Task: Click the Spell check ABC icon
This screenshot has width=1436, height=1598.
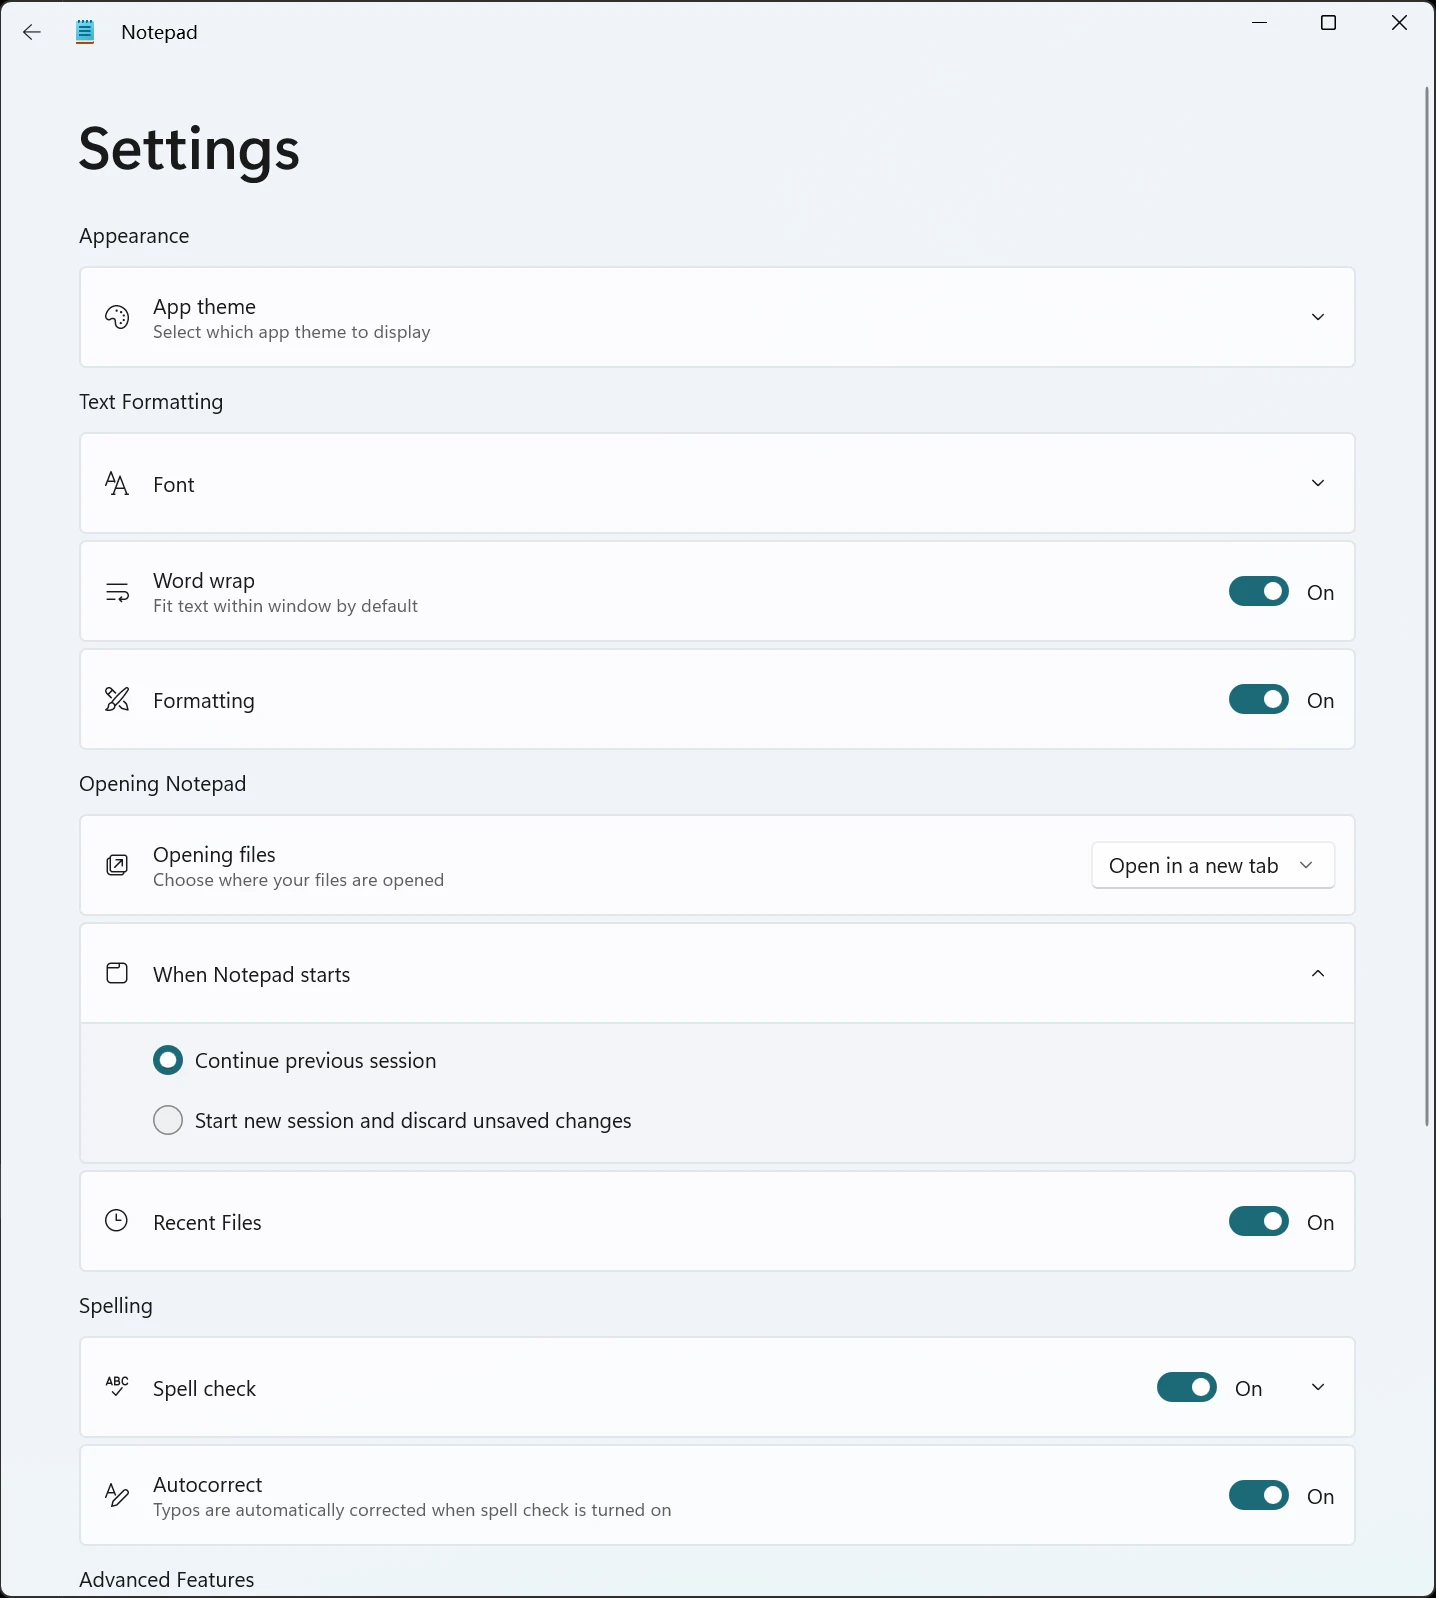Action: click(x=117, y=1387)
